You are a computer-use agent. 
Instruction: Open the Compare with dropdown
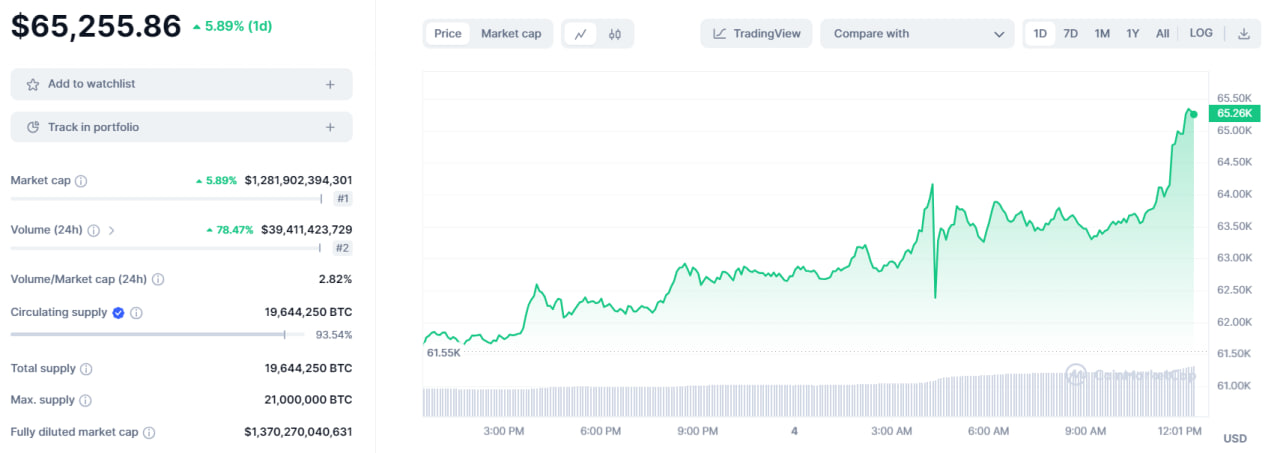tap(917, 34)
